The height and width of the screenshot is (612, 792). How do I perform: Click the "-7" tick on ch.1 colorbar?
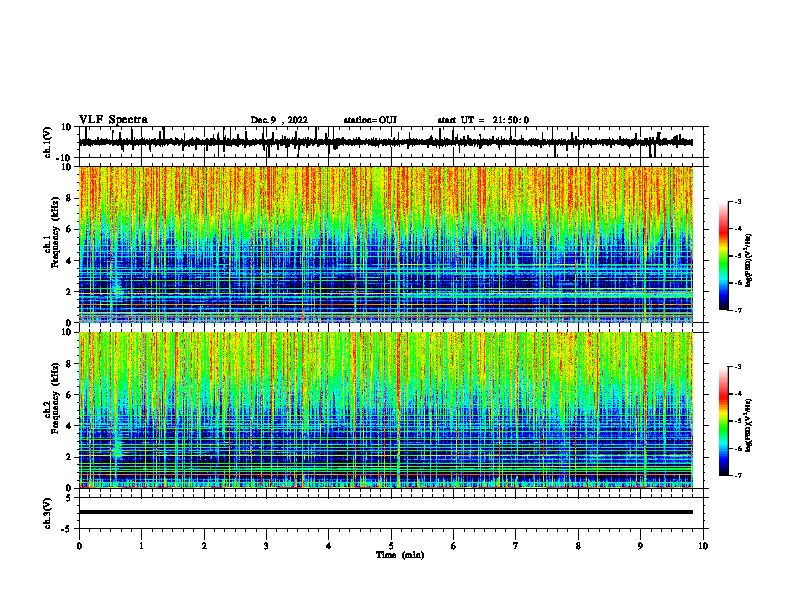pyautogui.click(x=737, y=310)
